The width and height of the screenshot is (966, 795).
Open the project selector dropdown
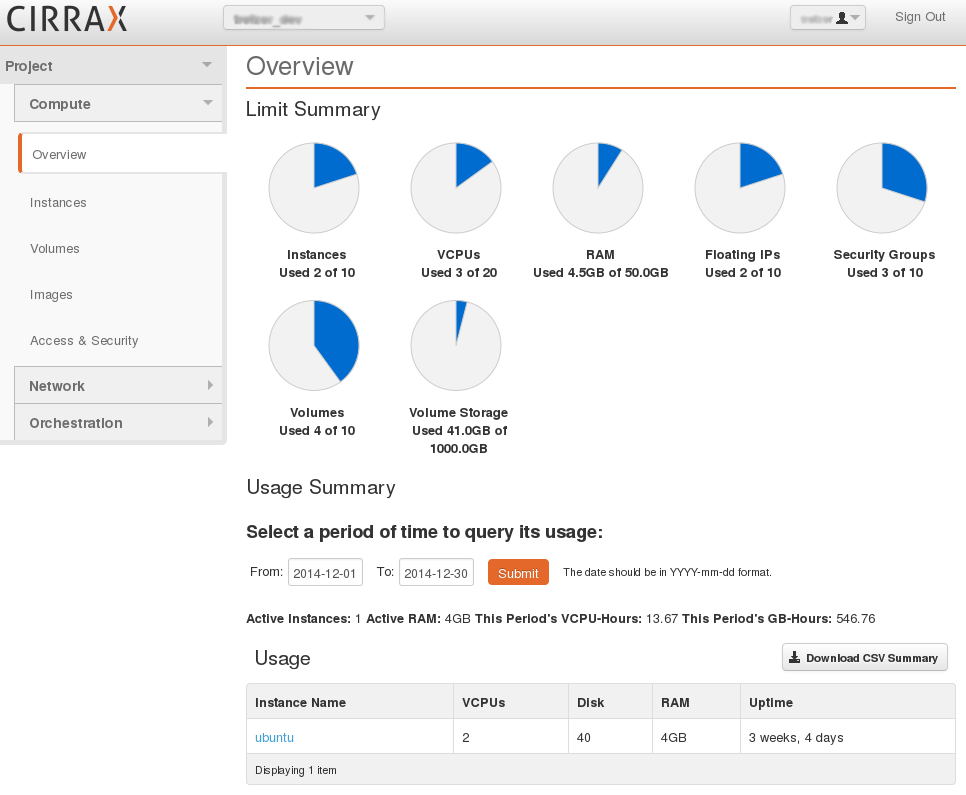(x=303, y=18)
